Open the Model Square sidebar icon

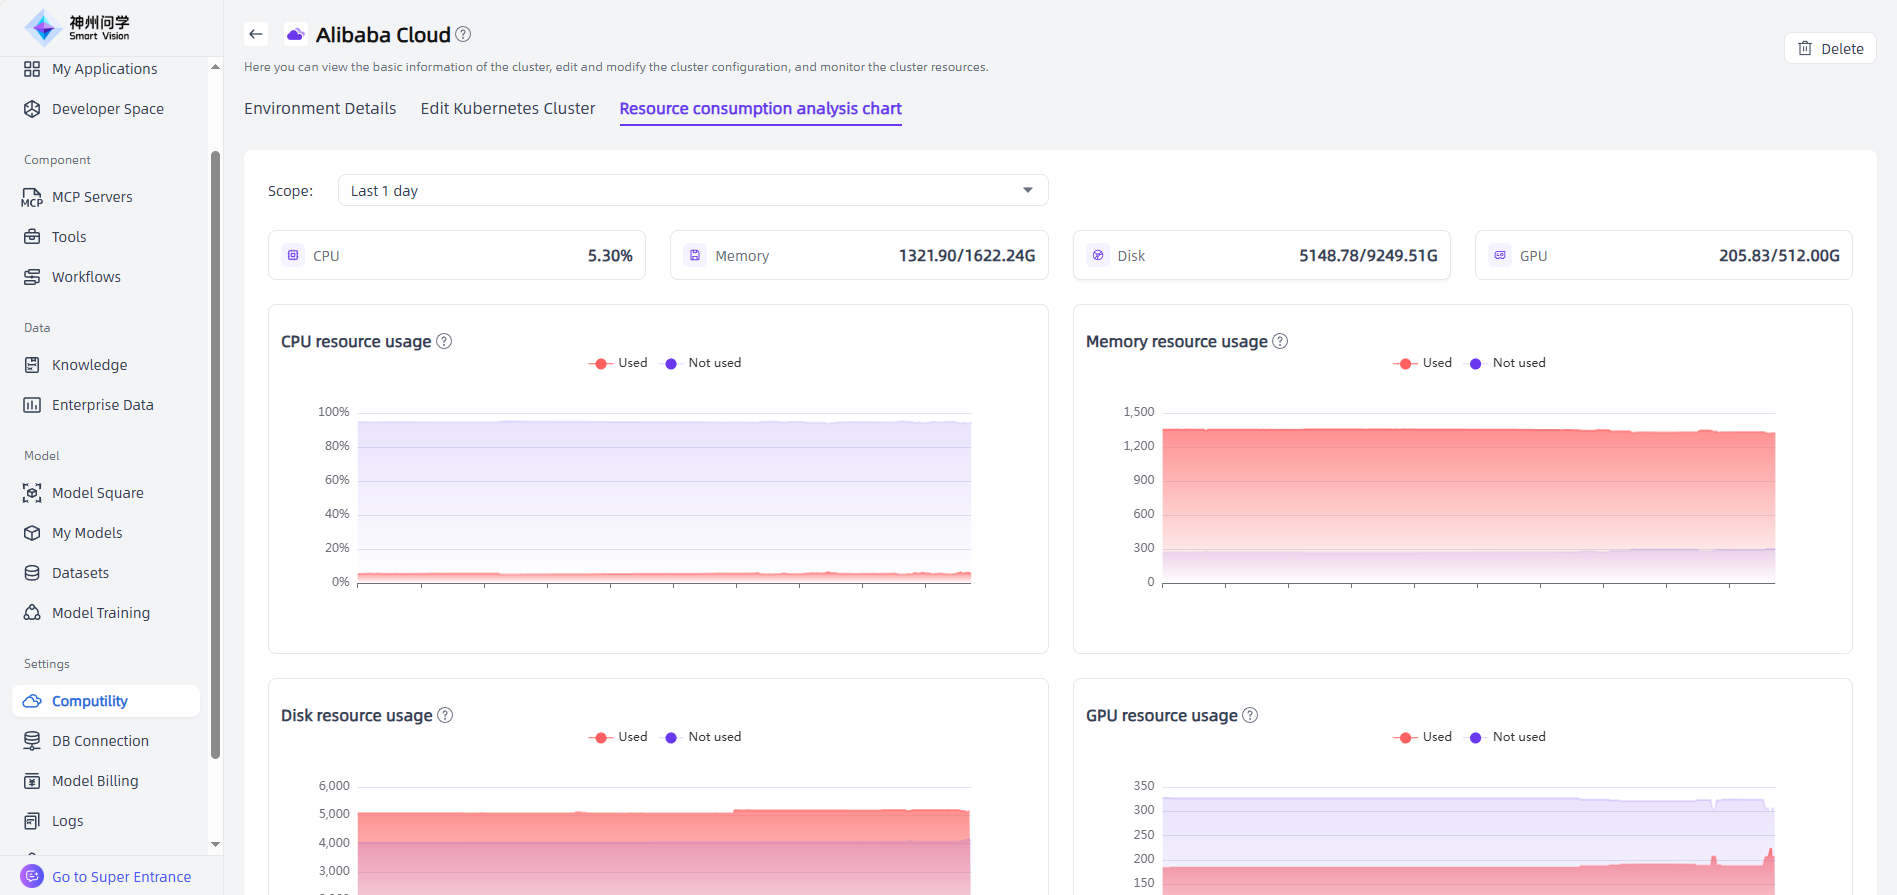click(32, 493)
